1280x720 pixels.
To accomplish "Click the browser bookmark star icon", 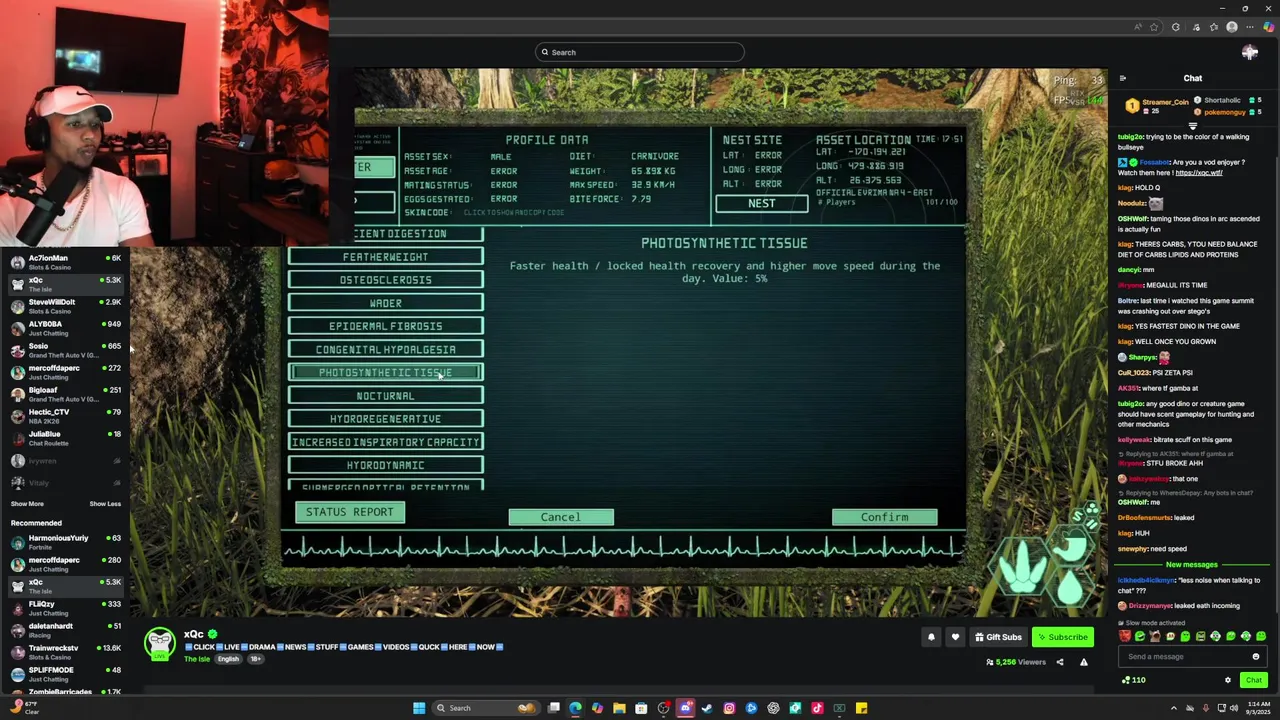I will point(1154,27).
